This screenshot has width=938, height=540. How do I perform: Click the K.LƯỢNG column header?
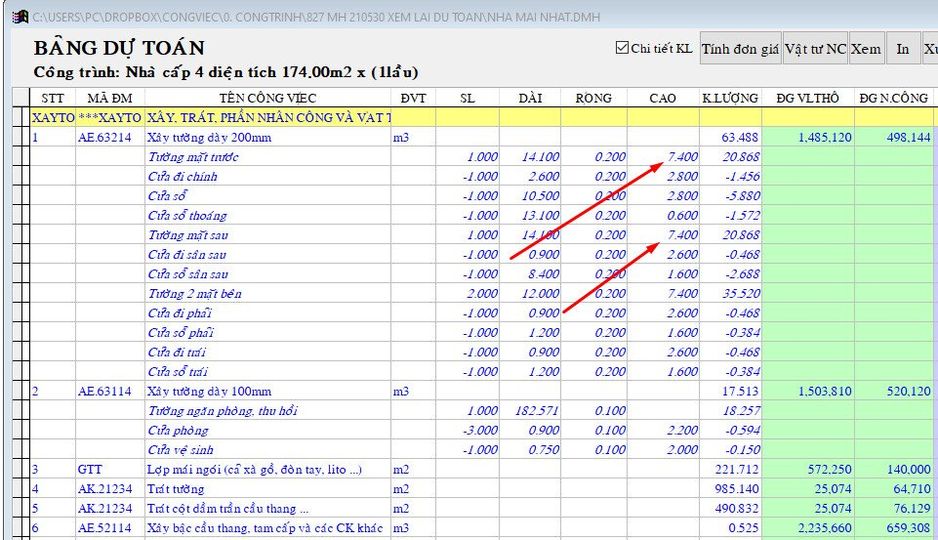coord(729,98)
